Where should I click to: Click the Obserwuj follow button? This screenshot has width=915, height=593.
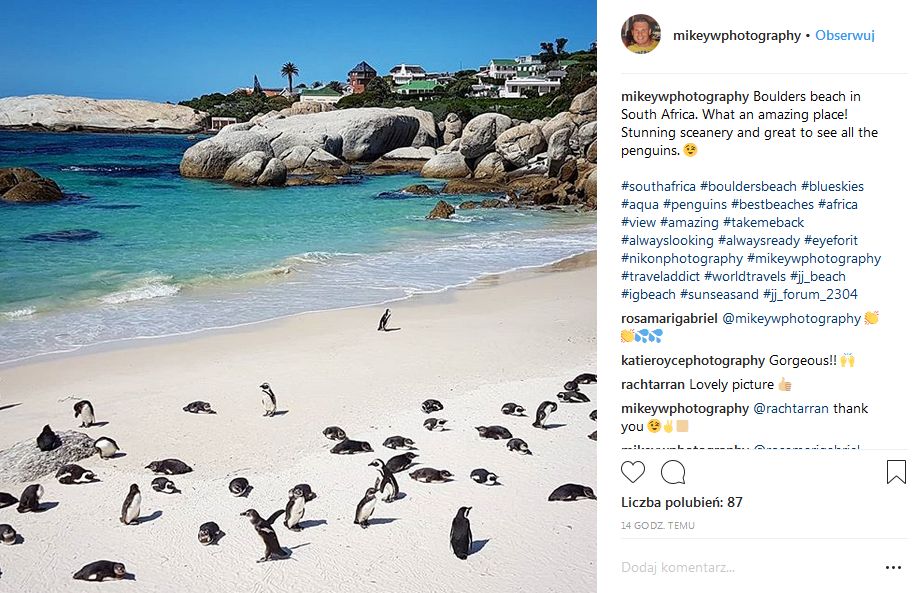[x=845, y=35]
